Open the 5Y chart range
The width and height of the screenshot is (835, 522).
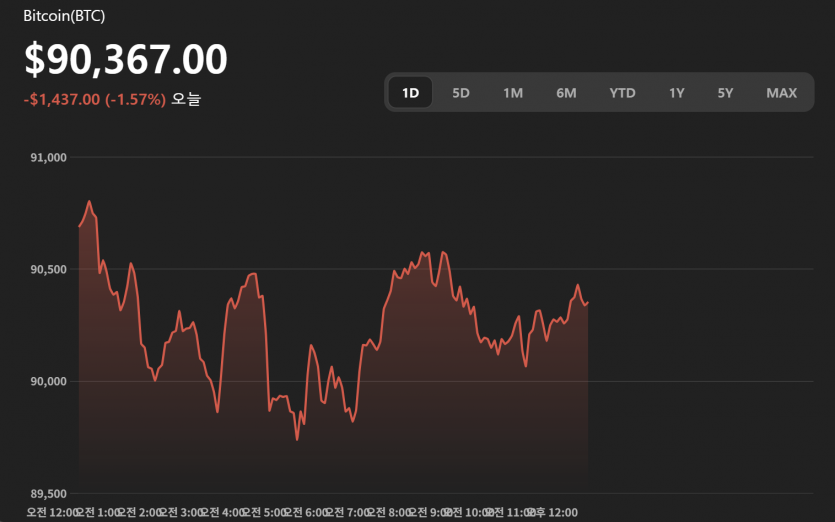click(725, 93)
